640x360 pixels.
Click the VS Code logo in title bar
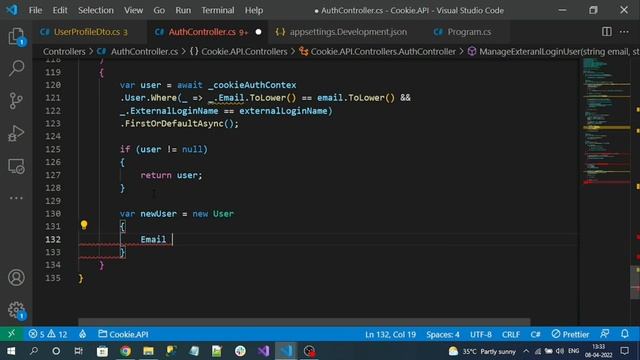(x=11, y=10)
